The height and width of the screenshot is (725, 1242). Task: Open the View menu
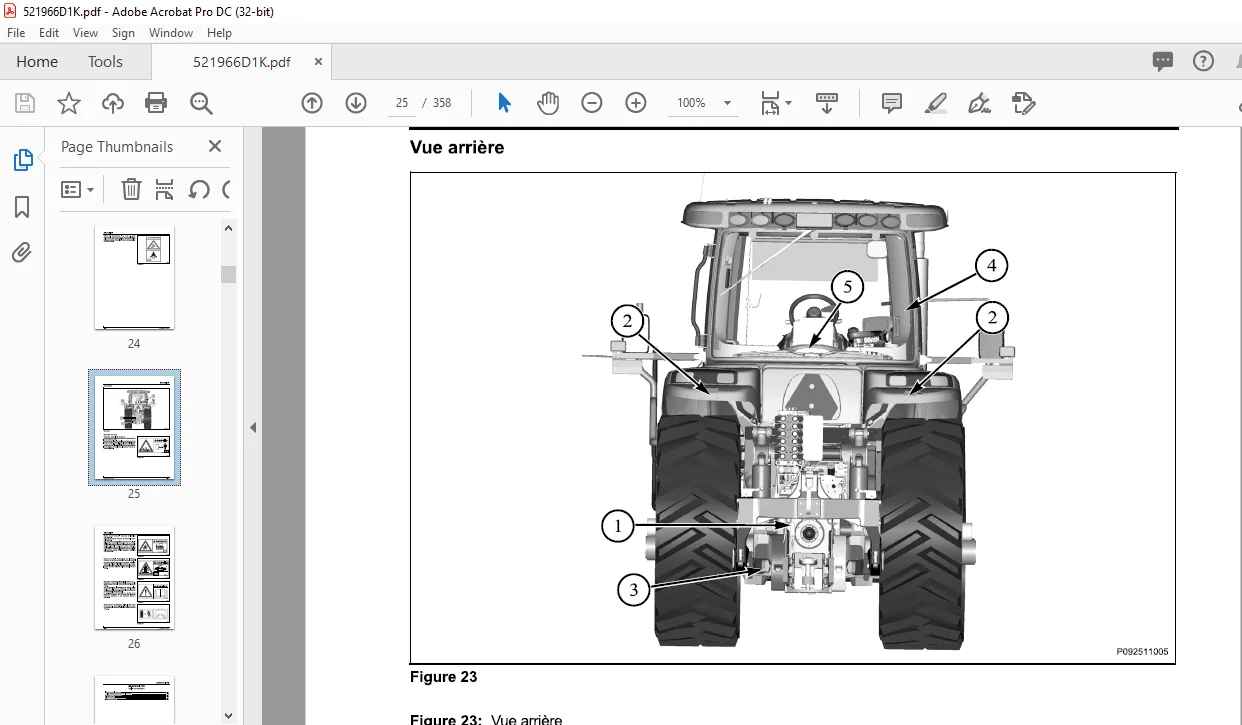click(86, 33)
